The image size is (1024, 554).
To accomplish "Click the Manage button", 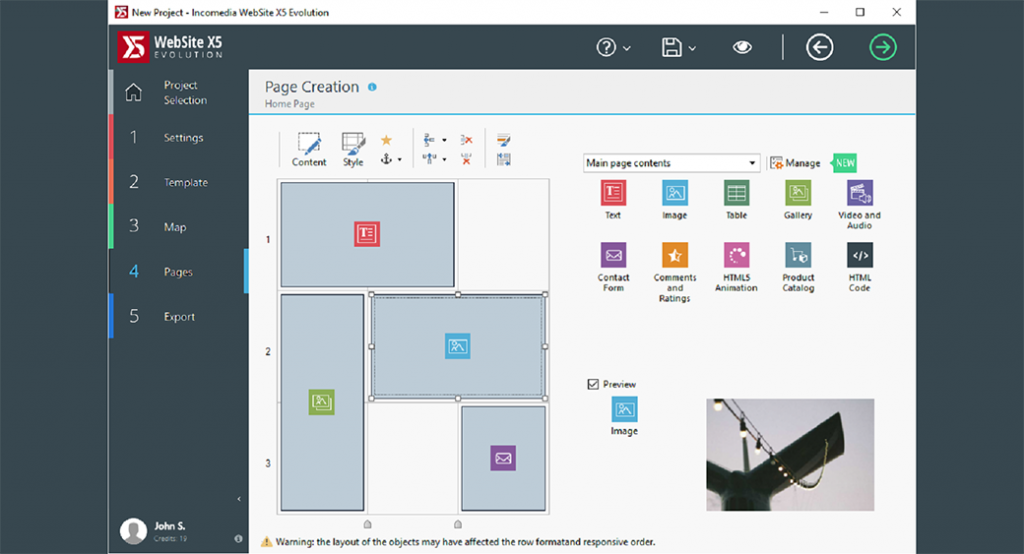I will point(795,163).
